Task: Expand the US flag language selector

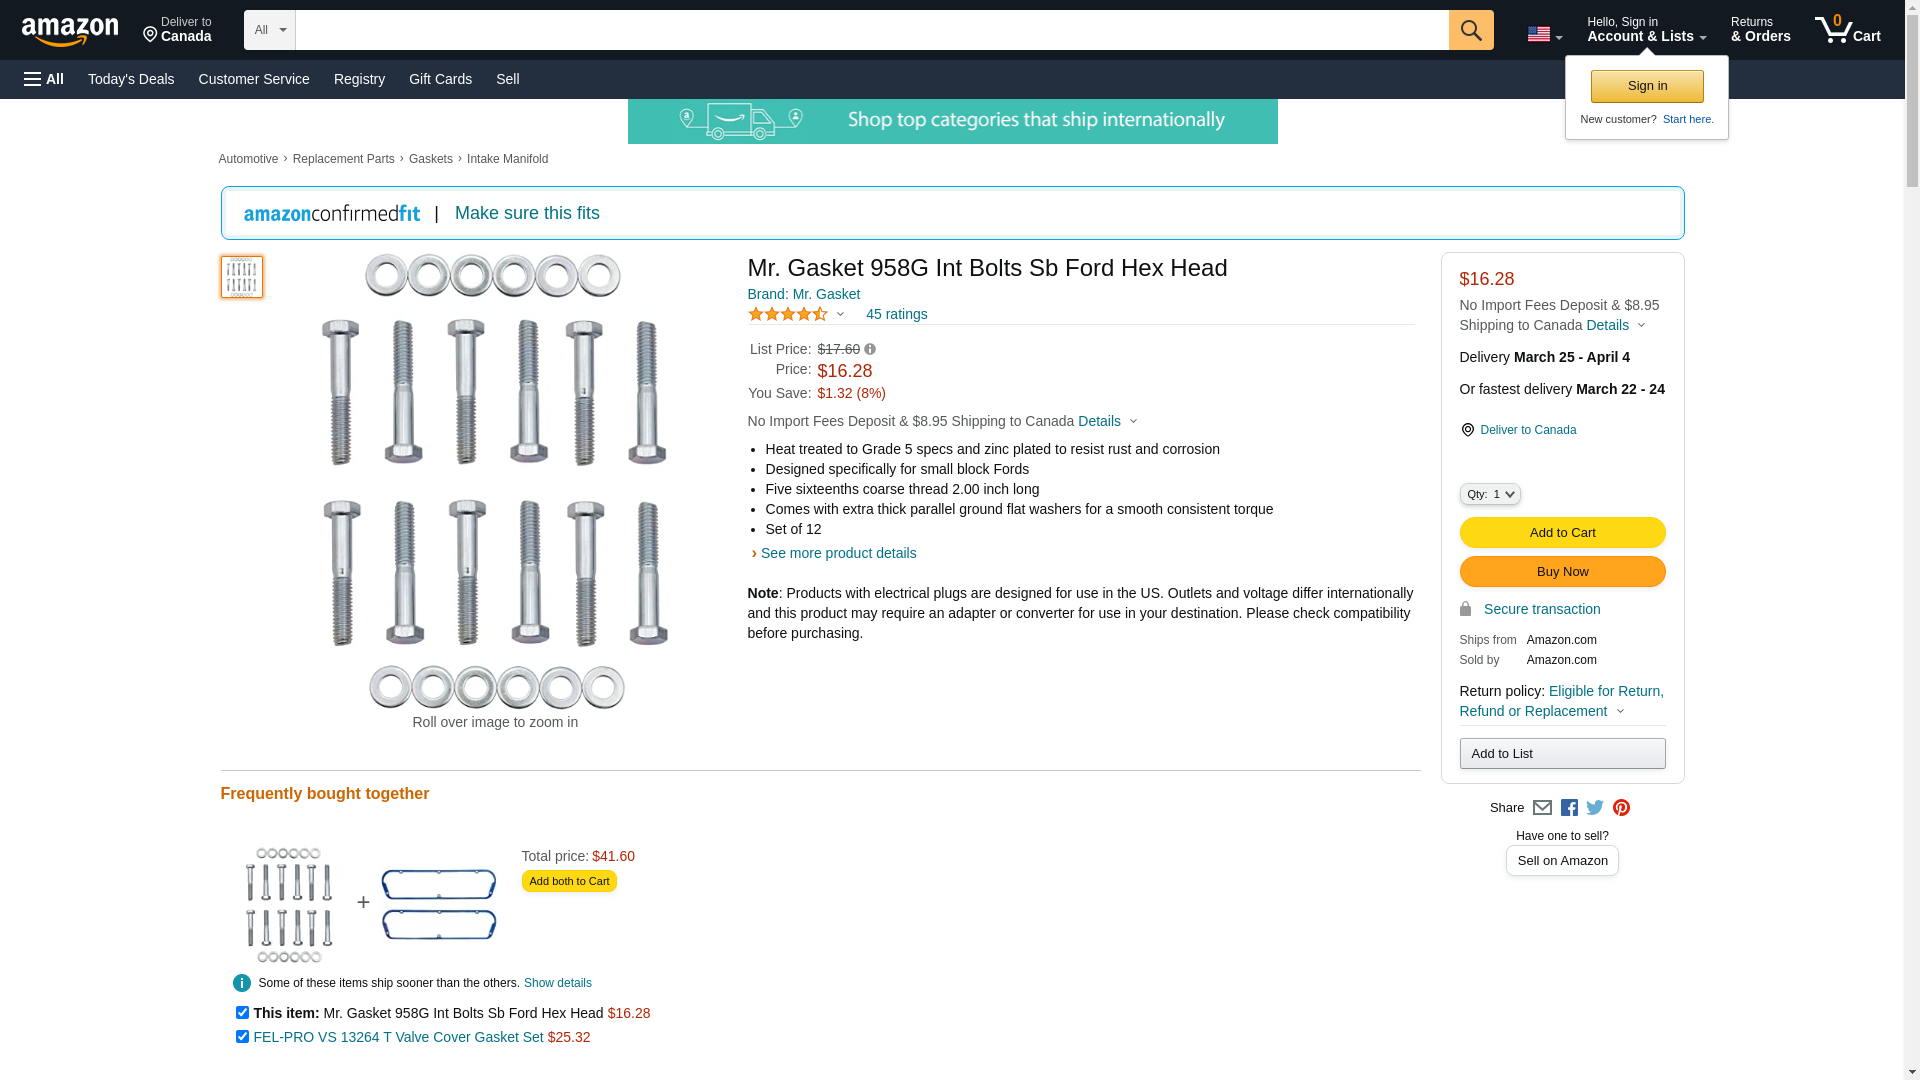Action: click(1544, 35)
